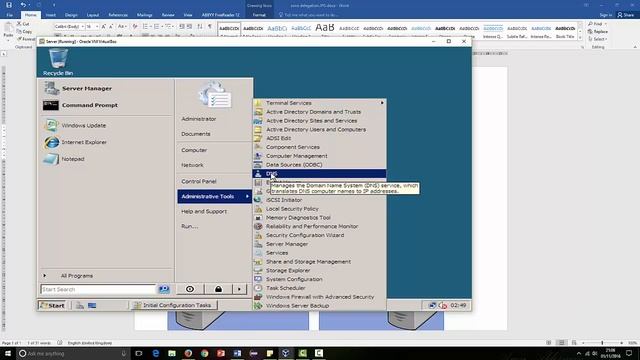
Task: Open Run... dialog
Action: click(190, 226)
